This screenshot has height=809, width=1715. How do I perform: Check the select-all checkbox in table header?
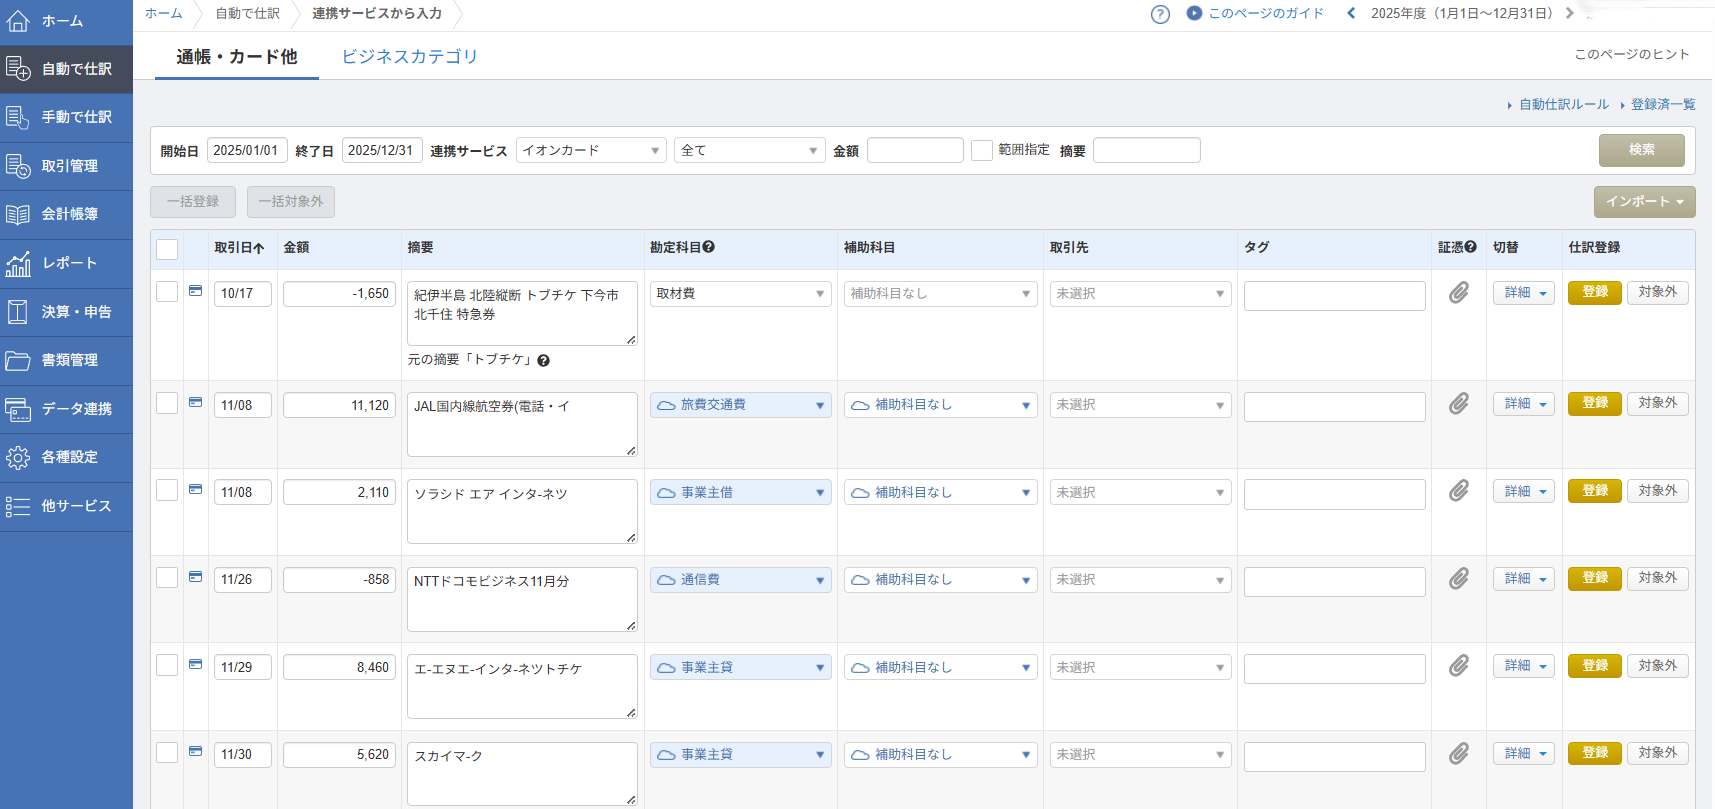coord(167,249)
